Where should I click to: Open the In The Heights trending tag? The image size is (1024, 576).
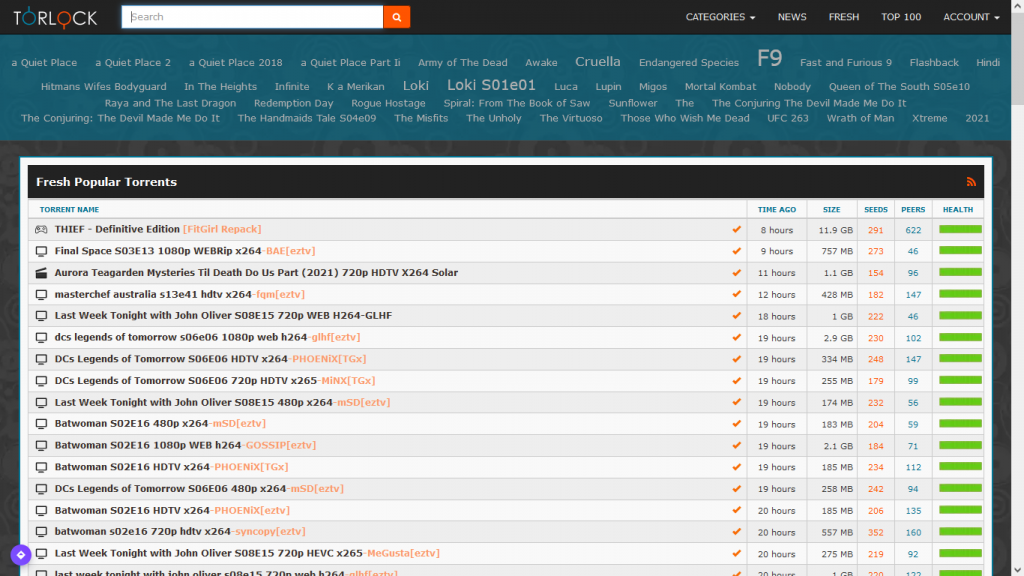pyautogui.click(x=220, y=87)
